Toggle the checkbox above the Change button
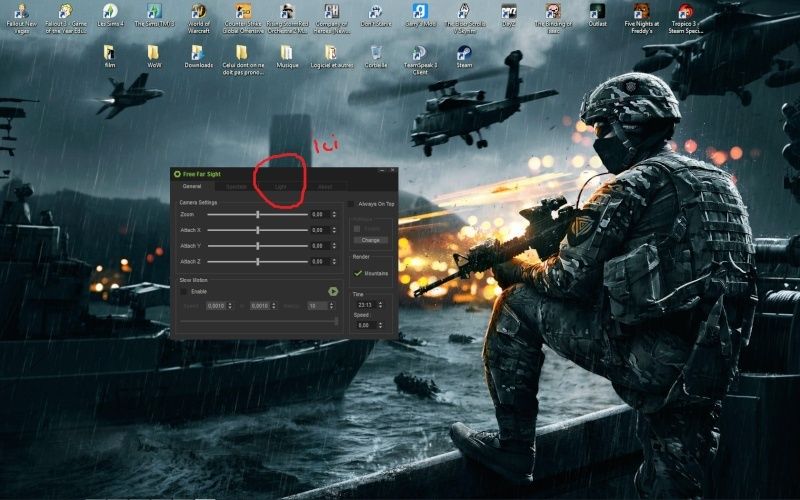This screenshot has height=500, width=800. click(357, 229)
